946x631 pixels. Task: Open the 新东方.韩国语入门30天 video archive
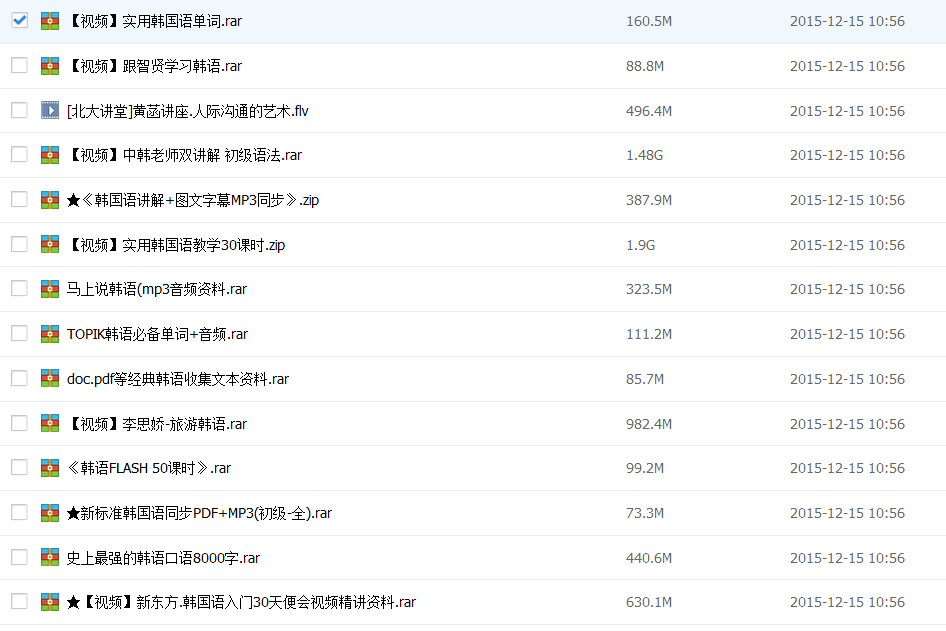point(241,602)
